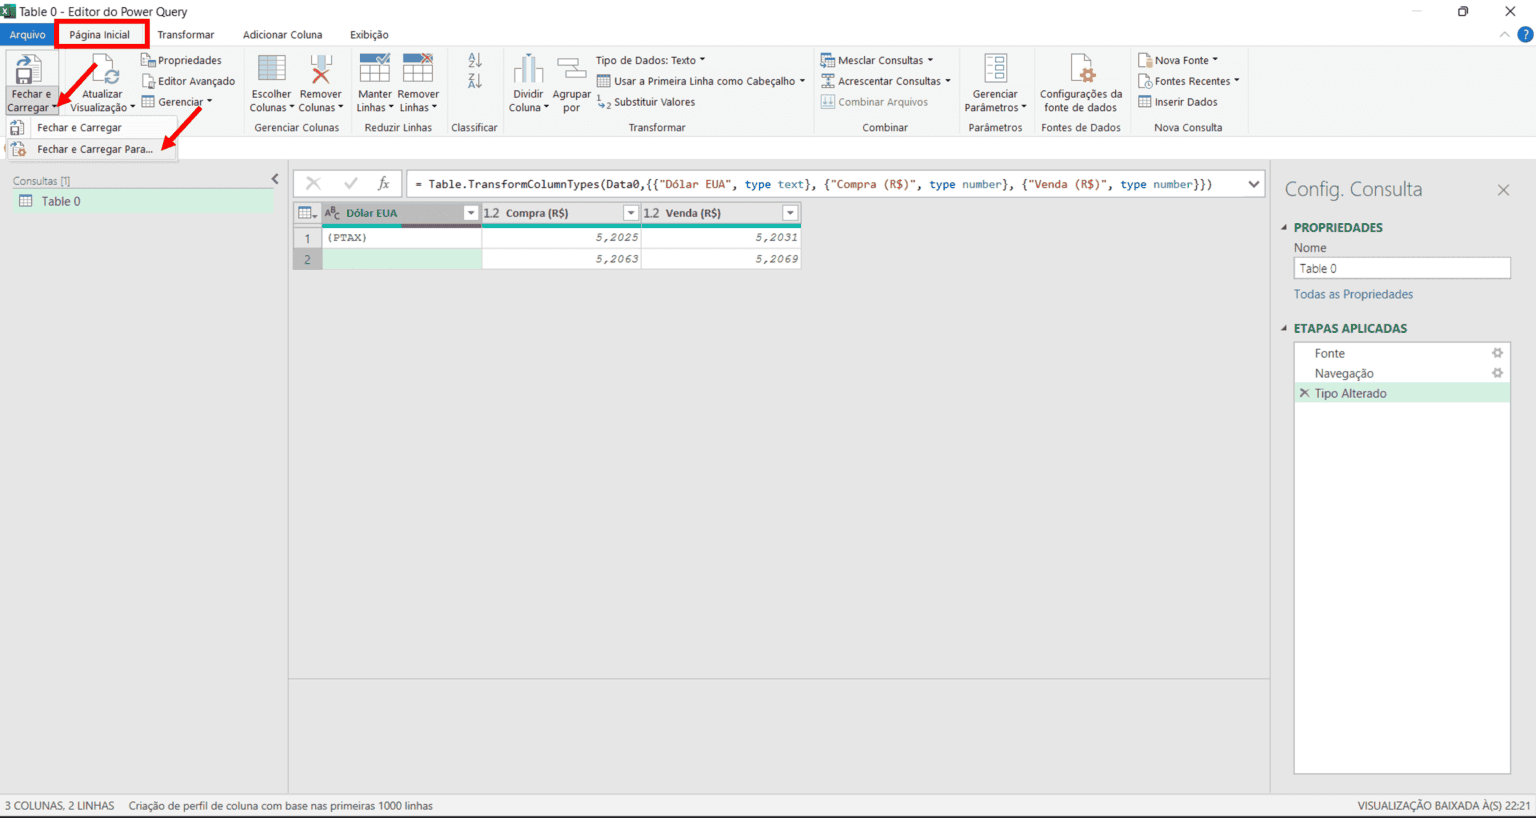Click Inserir Dados in the ribbon

point(1186,102)
